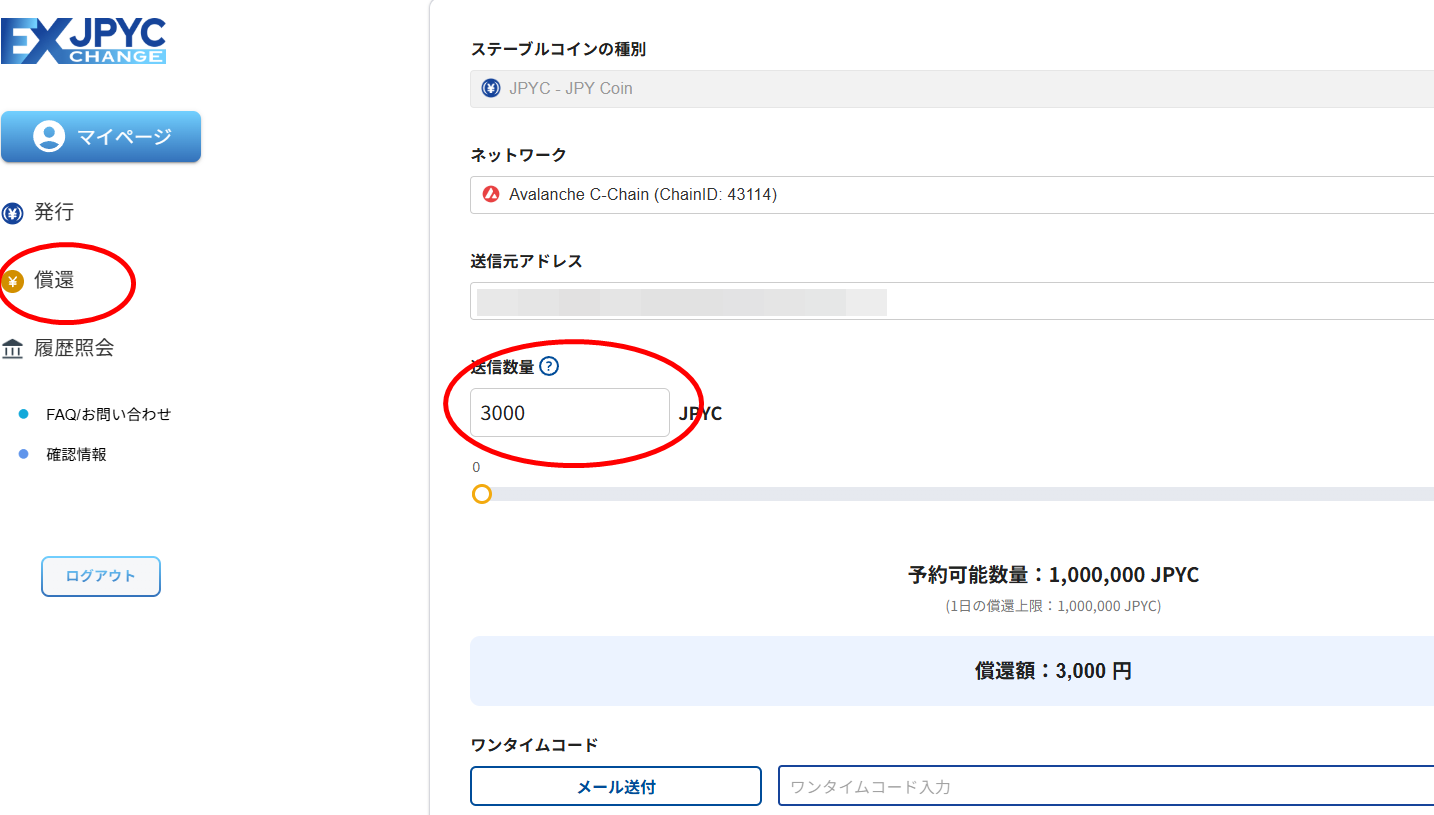Go to the 発行 menu item
This screenshot has height=815, width=1434.
coord(54,212)
